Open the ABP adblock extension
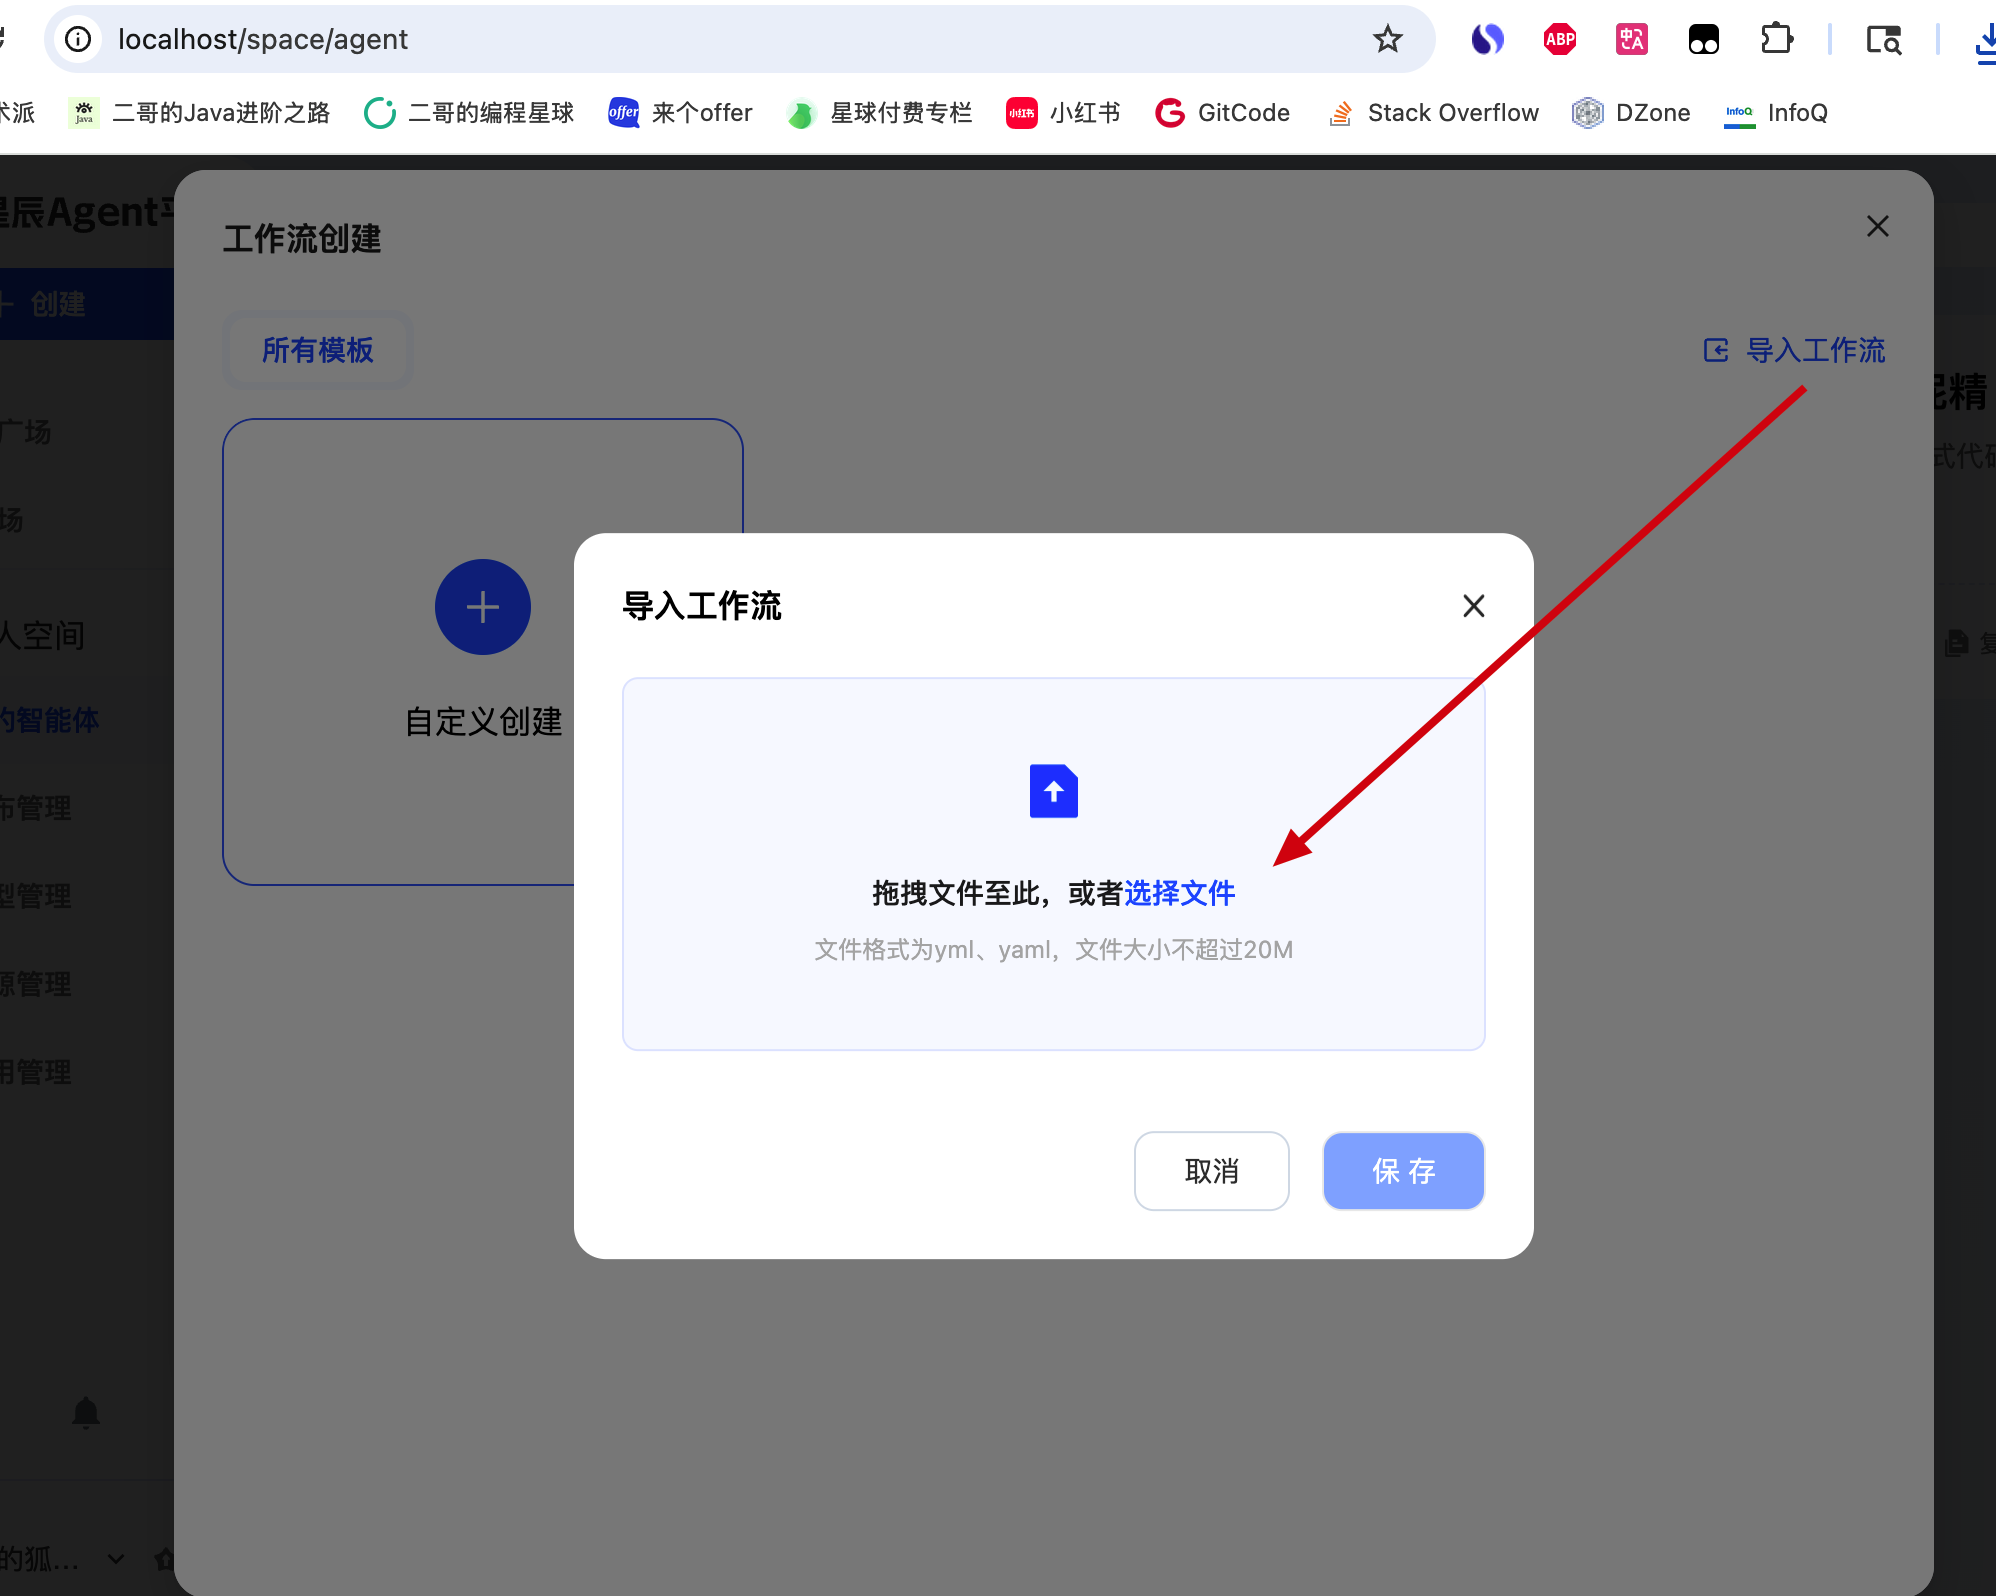This screenshot has width=1996, height=1596. tap(1559, 40)
